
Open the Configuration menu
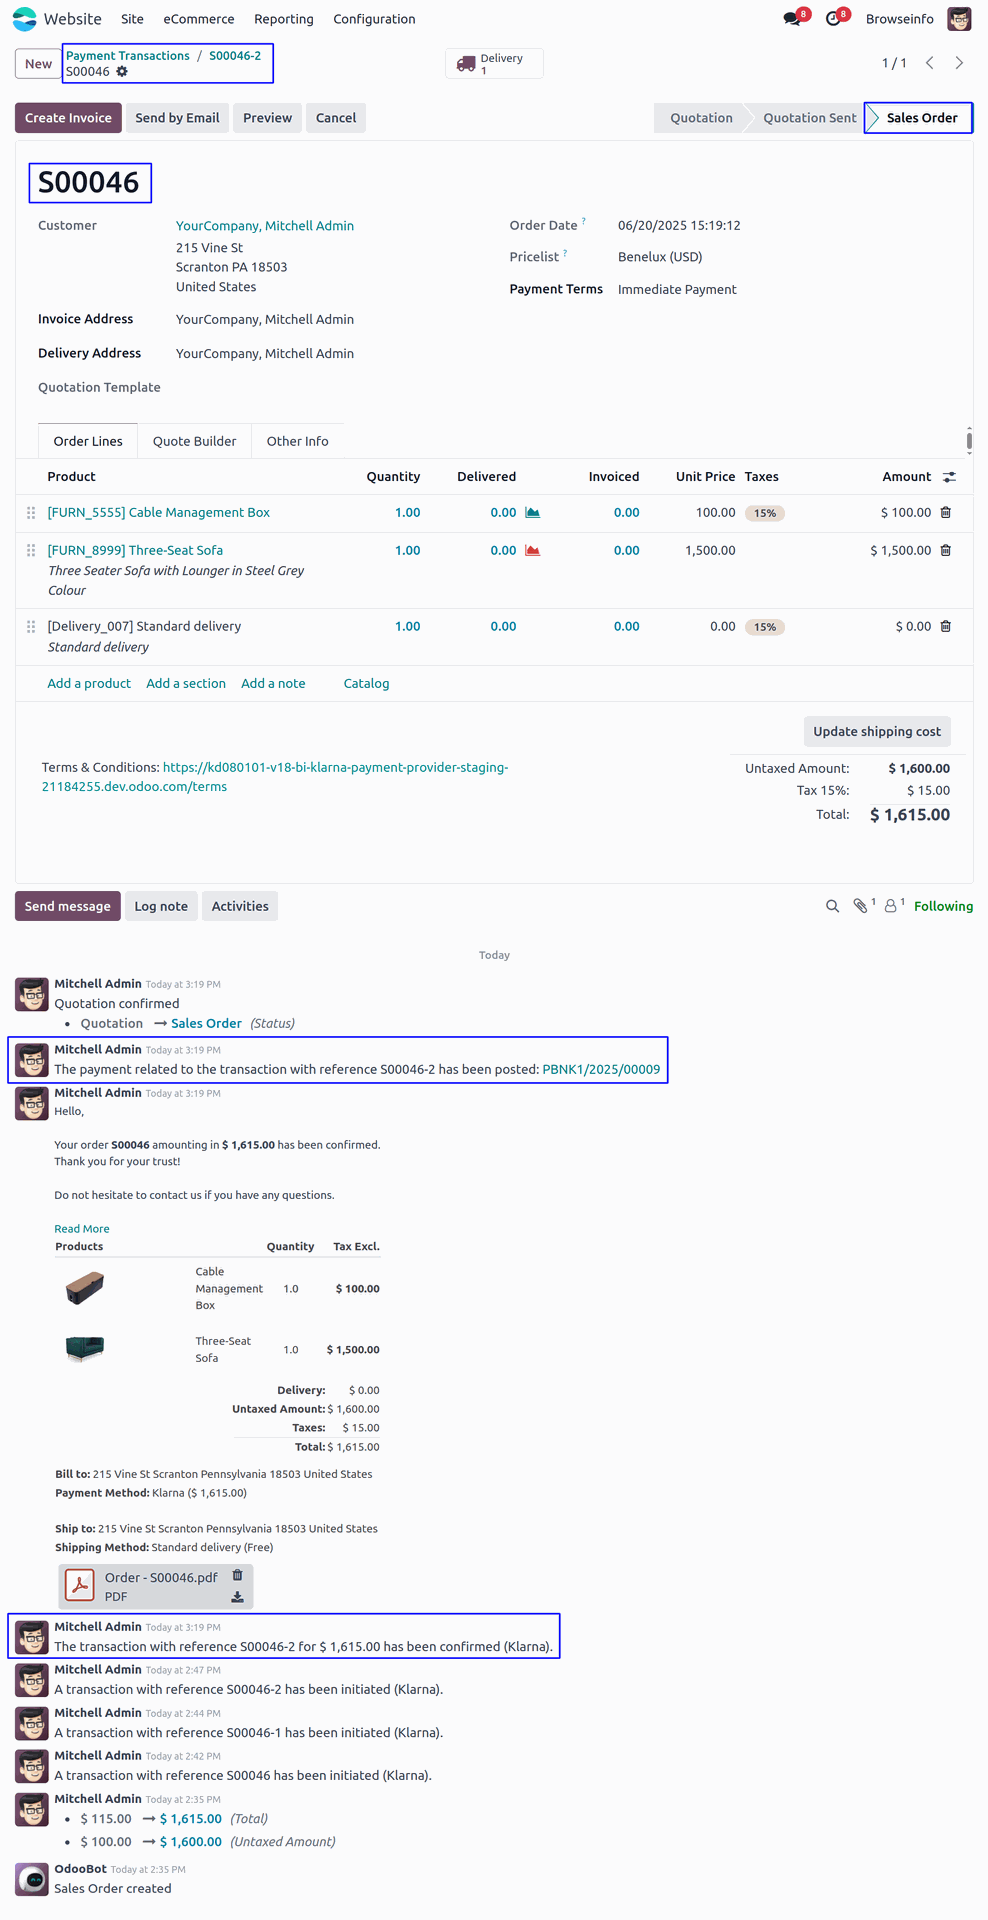(374, 19)
